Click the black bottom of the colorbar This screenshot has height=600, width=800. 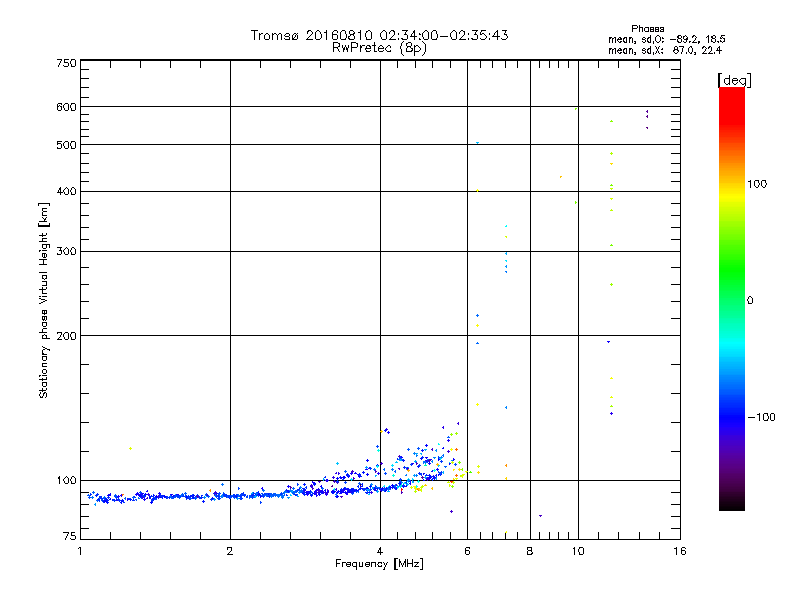732,505
